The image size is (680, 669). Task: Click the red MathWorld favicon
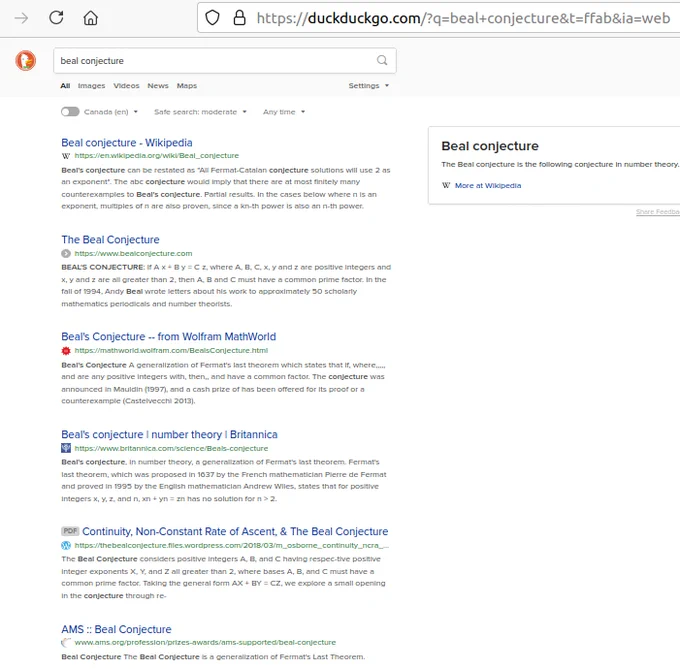coord(65,350)
